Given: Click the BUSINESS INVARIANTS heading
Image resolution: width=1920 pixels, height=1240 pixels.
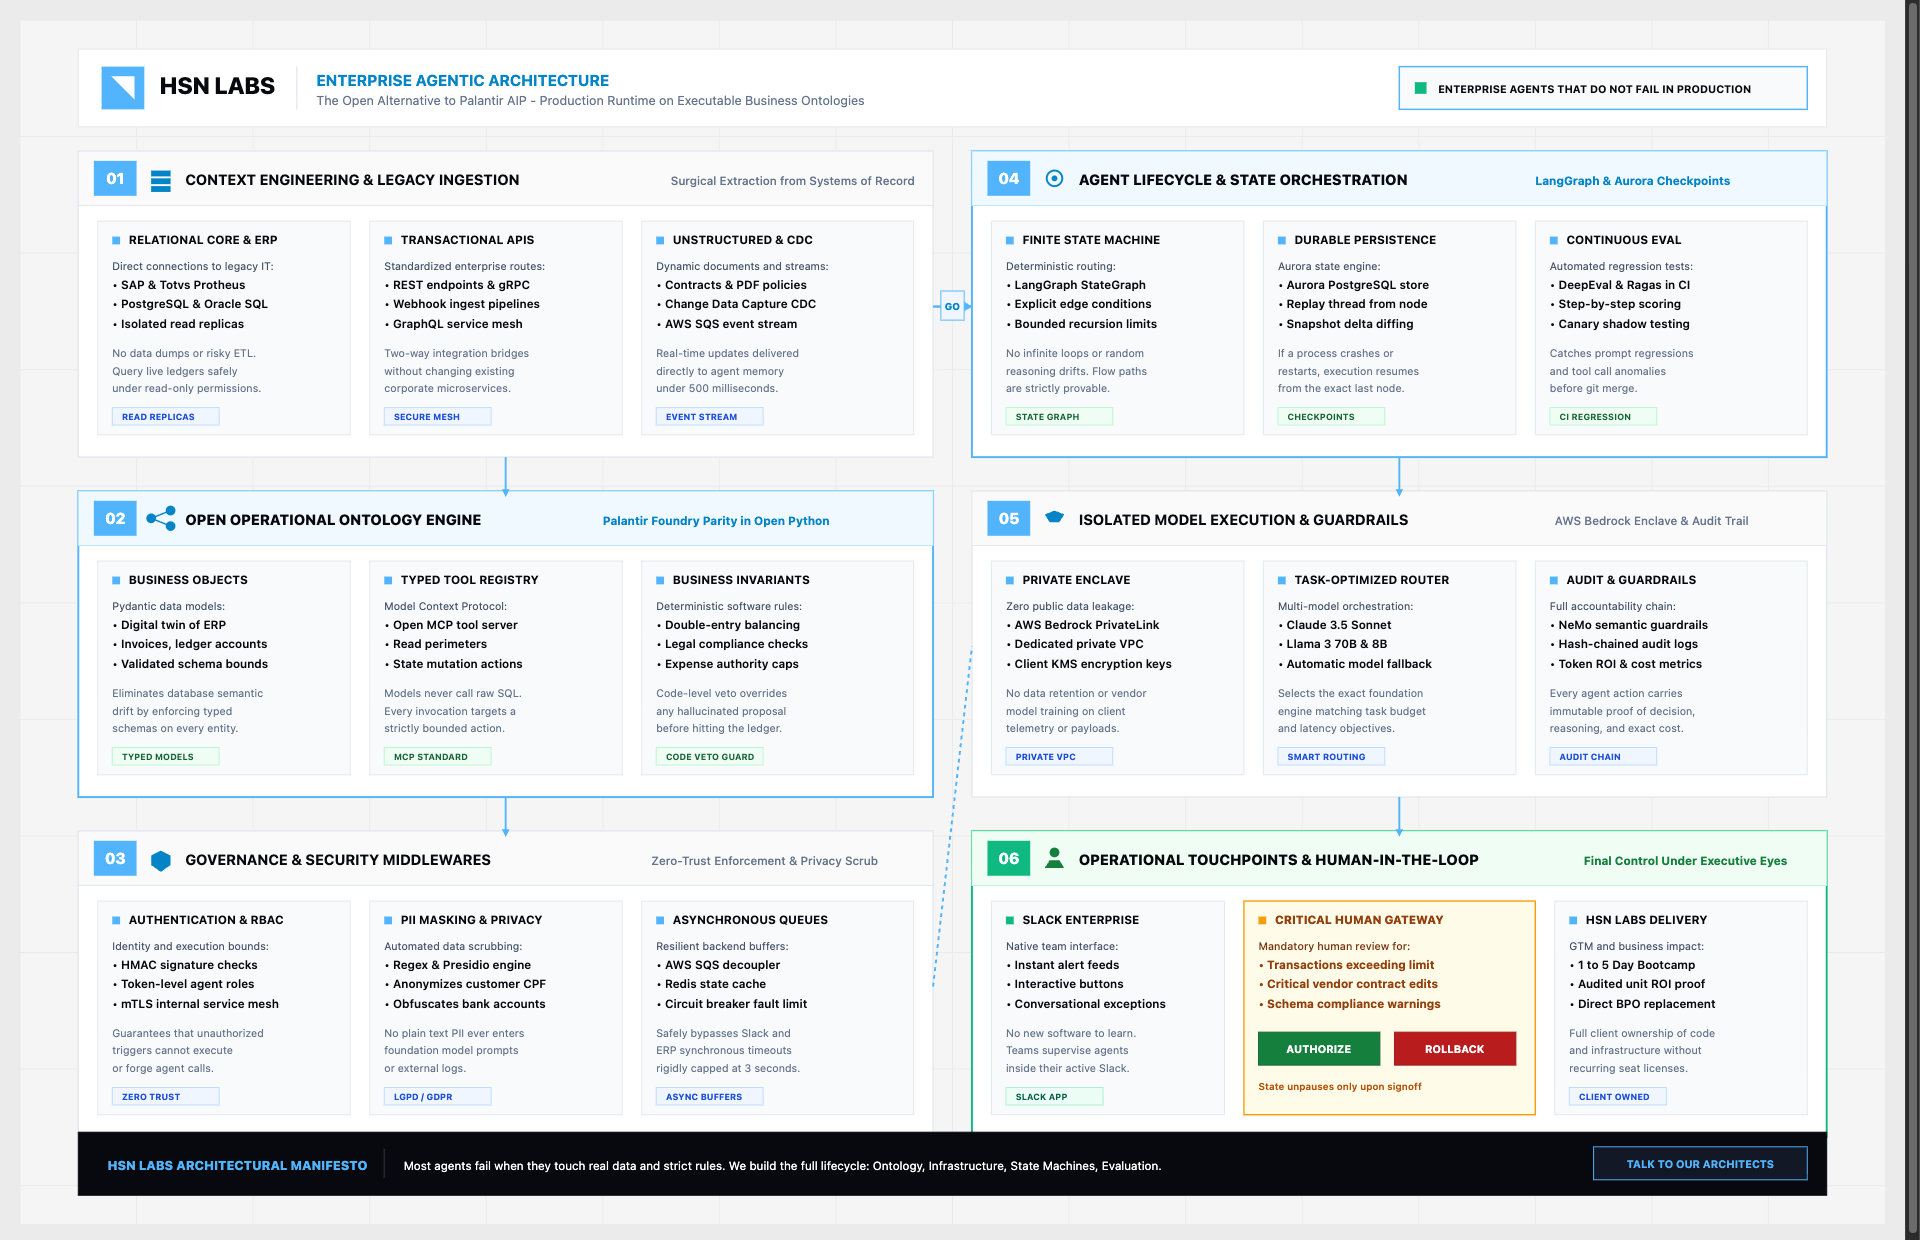Looking at the screenshot, I should pos(741,580).
